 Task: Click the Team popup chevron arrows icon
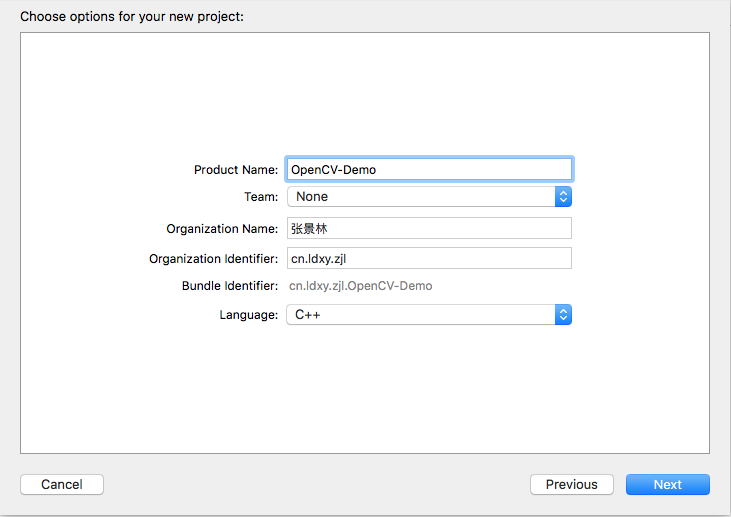(x=563, y=197)
